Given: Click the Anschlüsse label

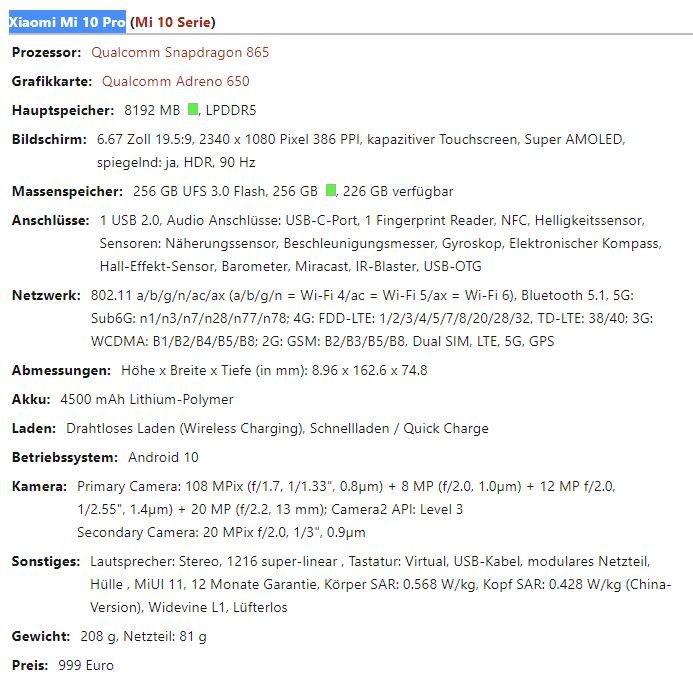Looking at the screenshot, I should pyautogui.click(x=50, y=220).
